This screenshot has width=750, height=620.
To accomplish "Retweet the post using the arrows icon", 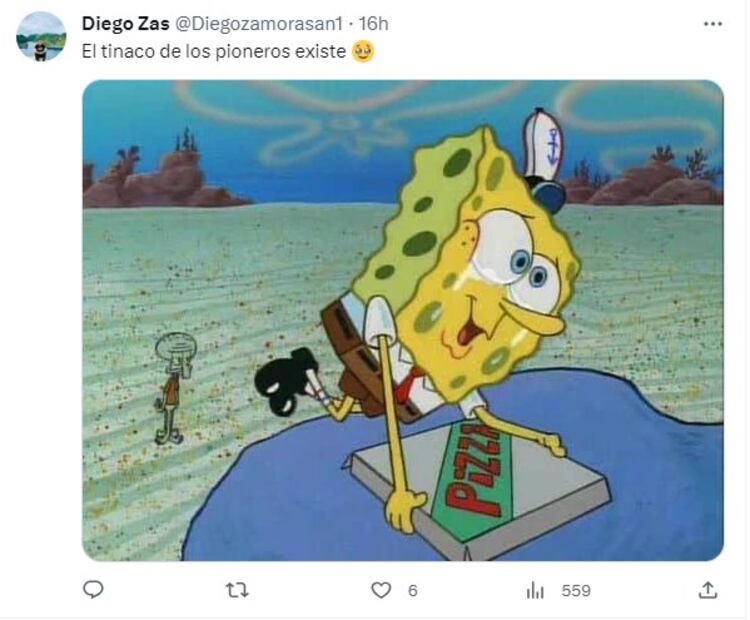I will [x=237, y=590].
